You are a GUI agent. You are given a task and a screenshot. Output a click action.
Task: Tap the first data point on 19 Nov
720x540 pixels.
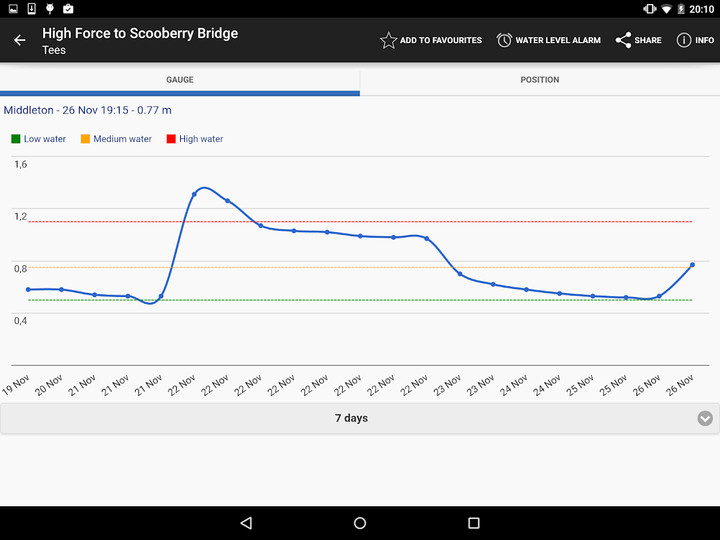tap(28, 289)
